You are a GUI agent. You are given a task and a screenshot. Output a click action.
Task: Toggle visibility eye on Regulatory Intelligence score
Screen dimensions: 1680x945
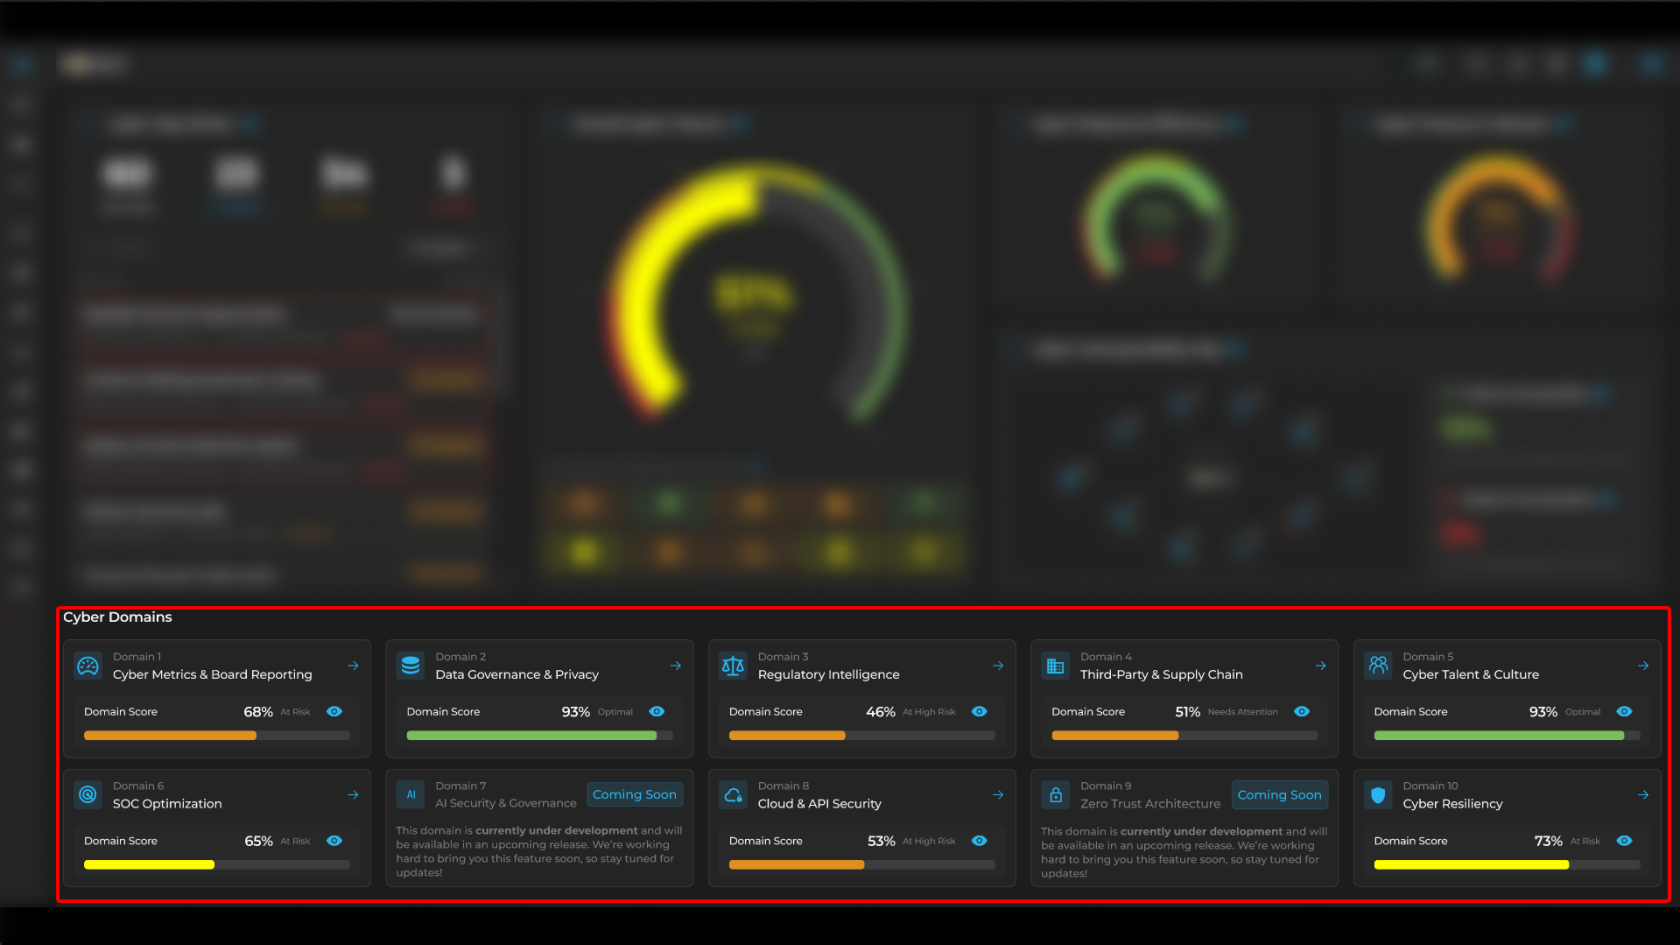pyautogui.click(x=979, y=712)
